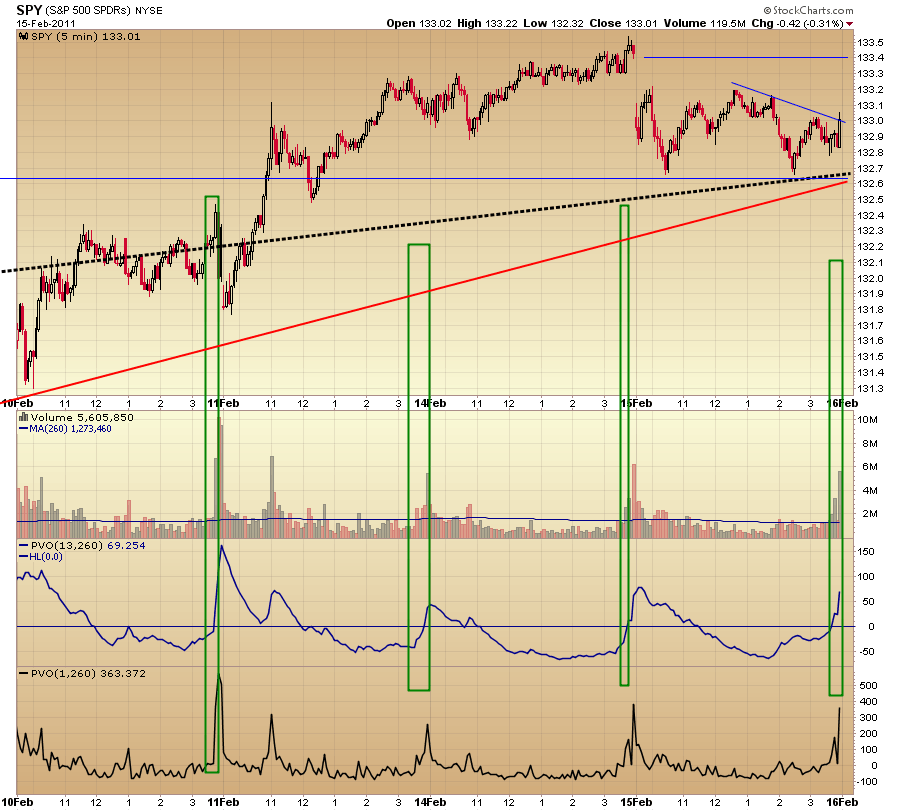Viewport: 900px width, 811px height.
Task: Click the 2M volume axis label
Action: pyautogui.click(x=870, y=514)
